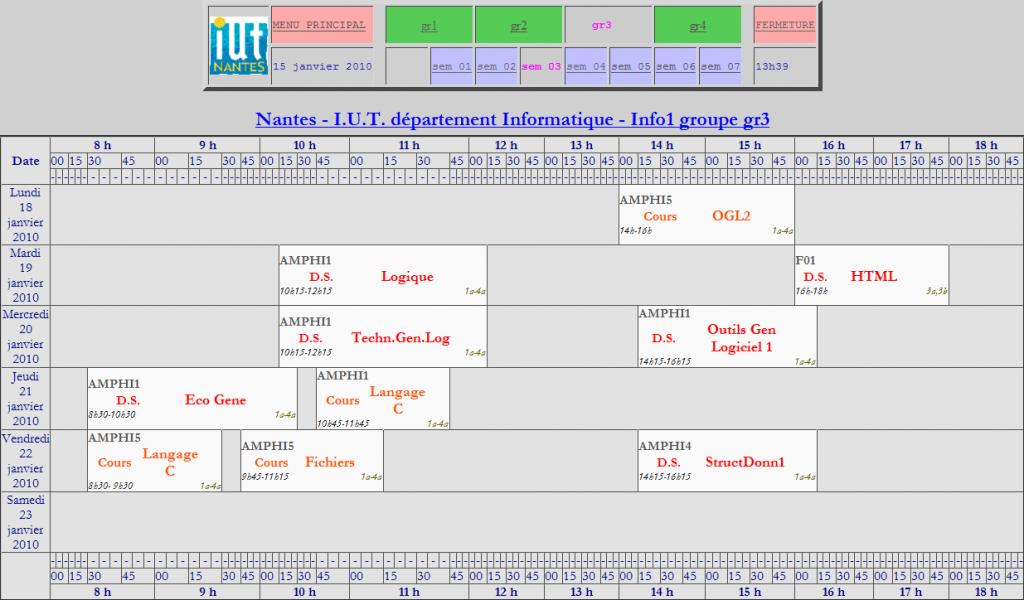The image size is (1024, 600).
Task: Click the HTML D.S. entry
Action: point(871,275)
